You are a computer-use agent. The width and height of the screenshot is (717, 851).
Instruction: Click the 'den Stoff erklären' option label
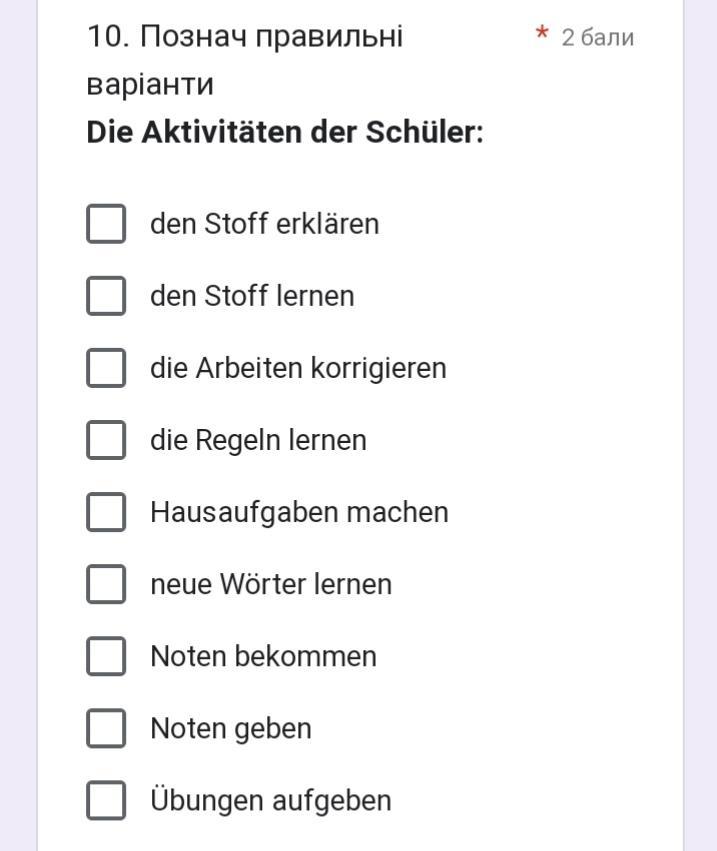264,224
